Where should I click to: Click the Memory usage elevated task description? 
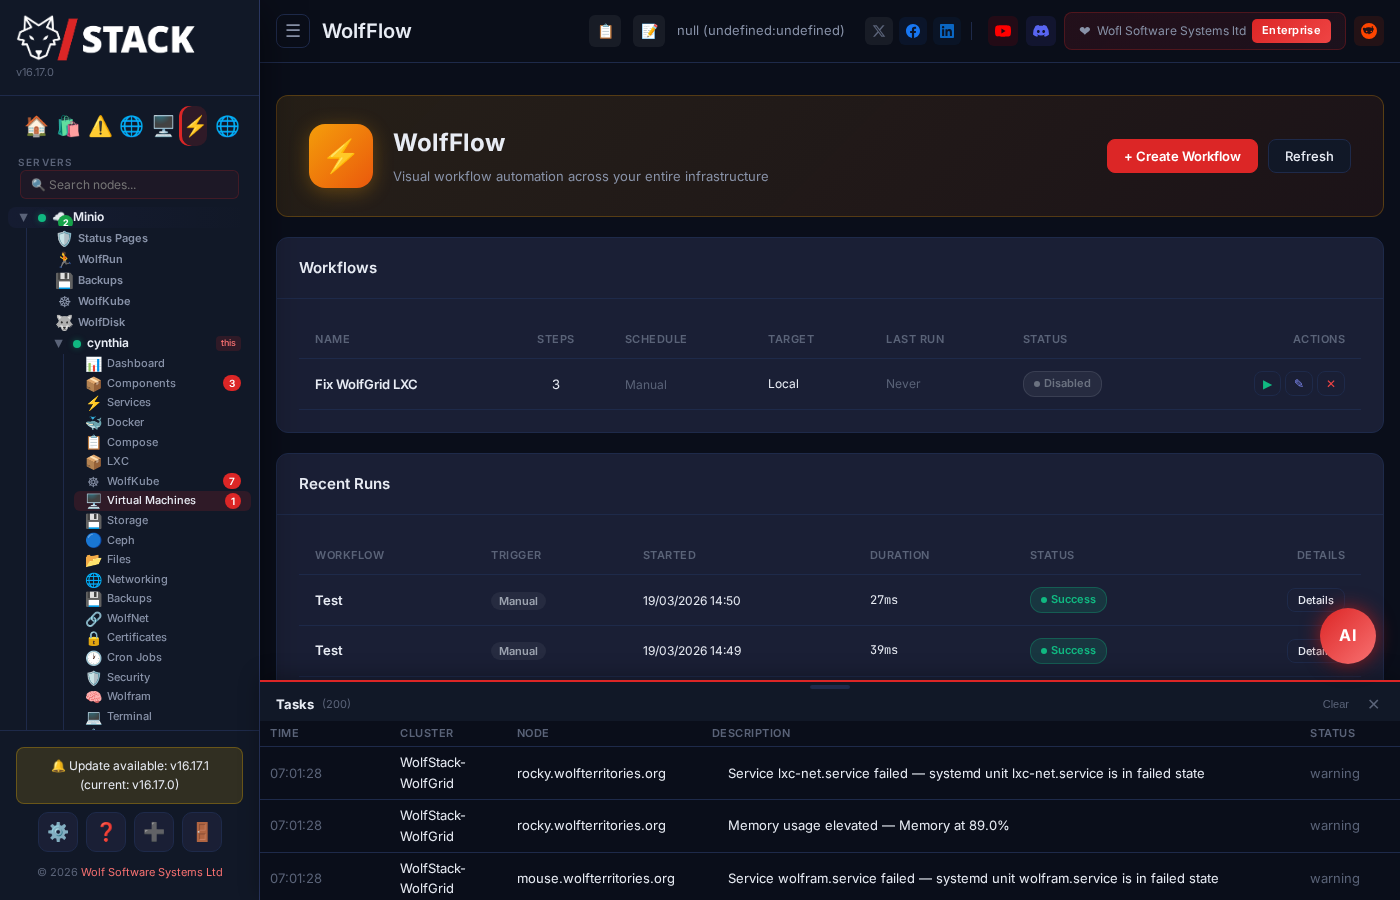click(x=868, y=826)
